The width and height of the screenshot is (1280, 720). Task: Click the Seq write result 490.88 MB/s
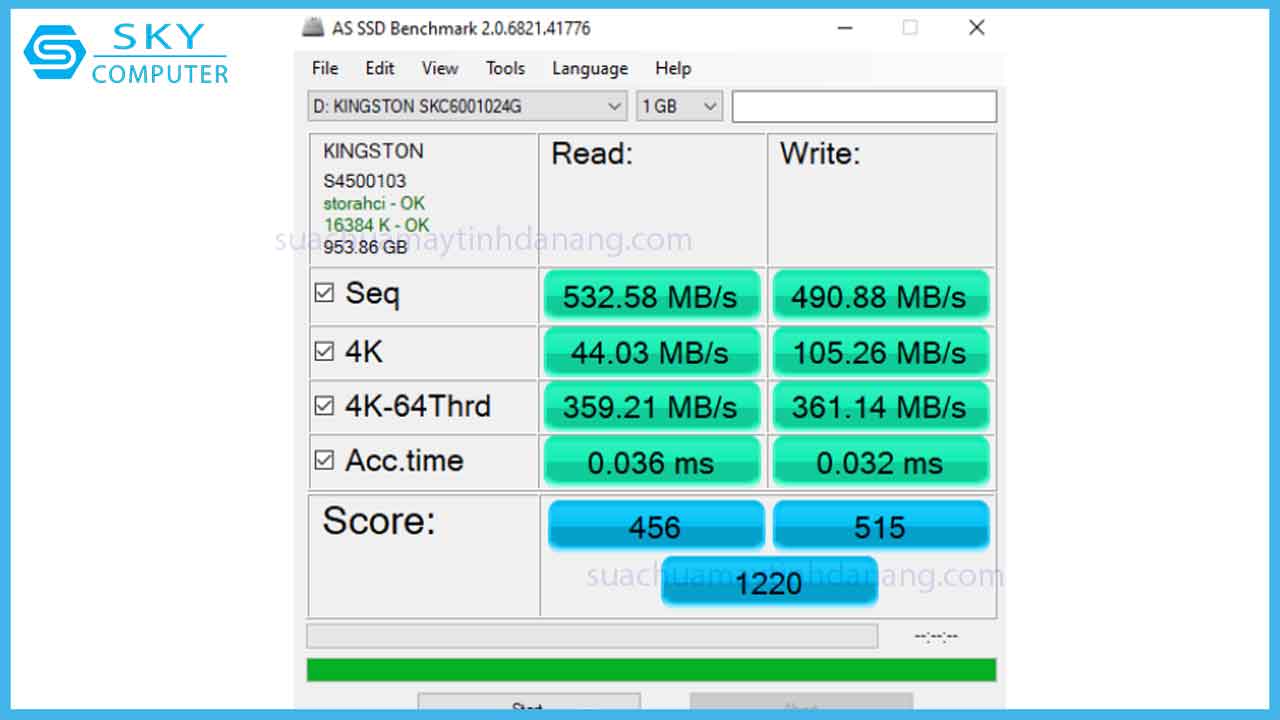879,296
